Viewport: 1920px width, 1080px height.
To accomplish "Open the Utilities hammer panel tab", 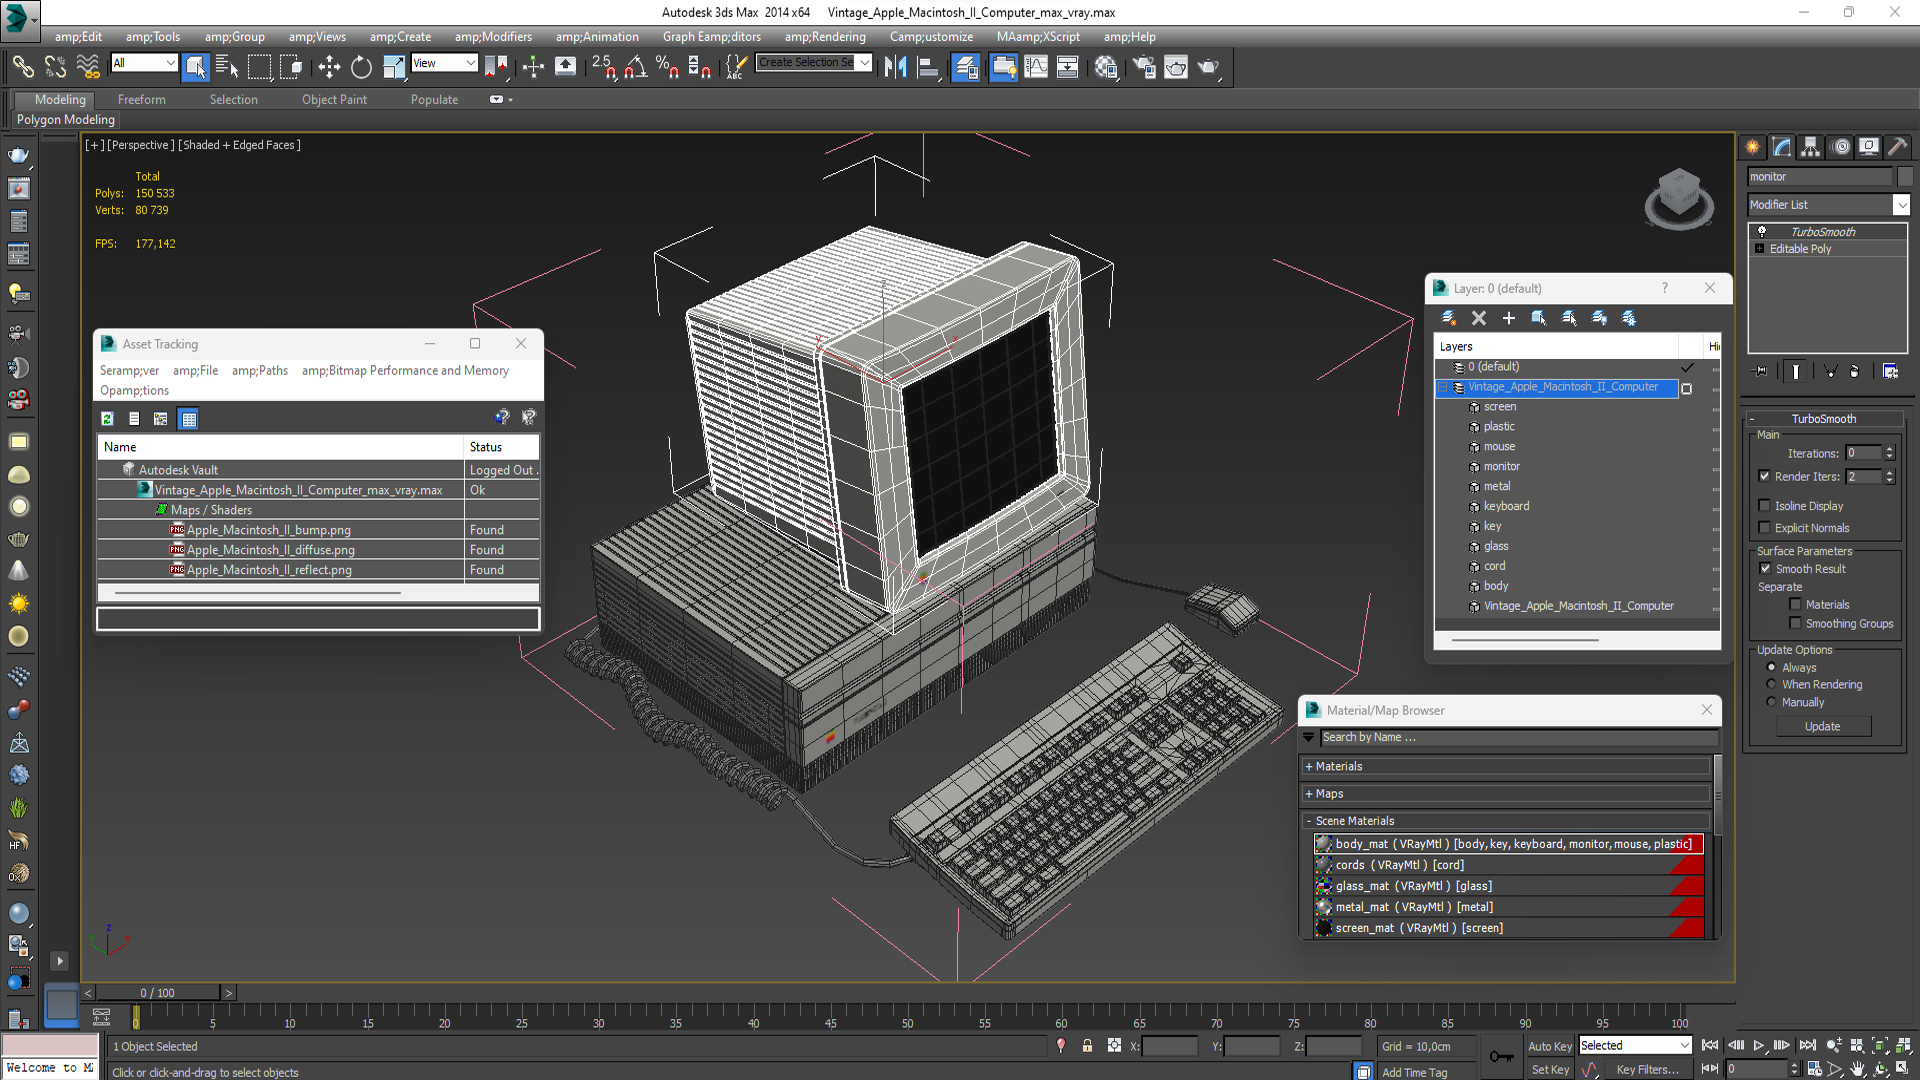I will click(1897, 147).
